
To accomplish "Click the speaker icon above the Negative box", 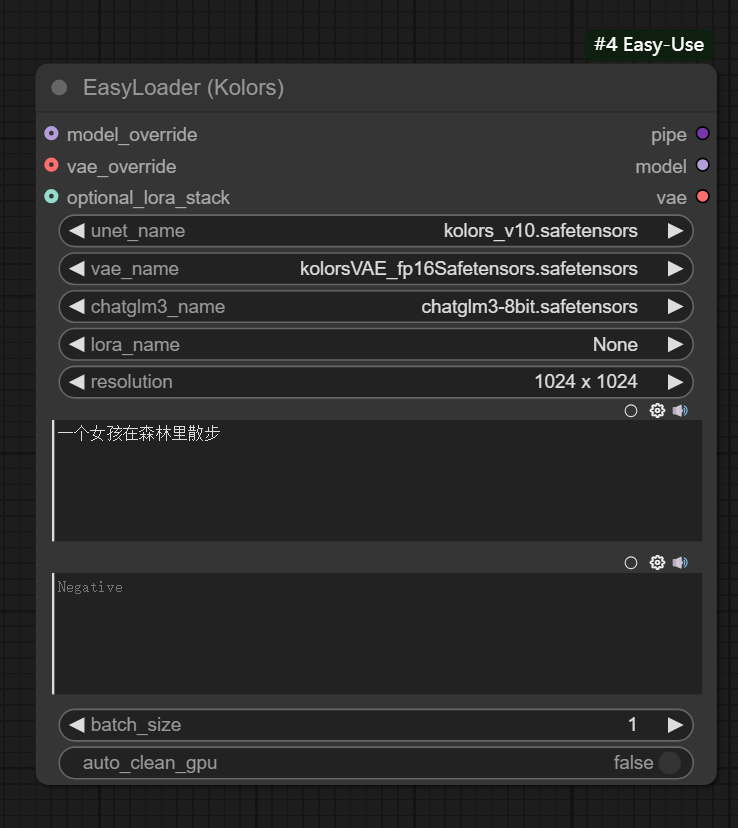I will pos(680,563).
